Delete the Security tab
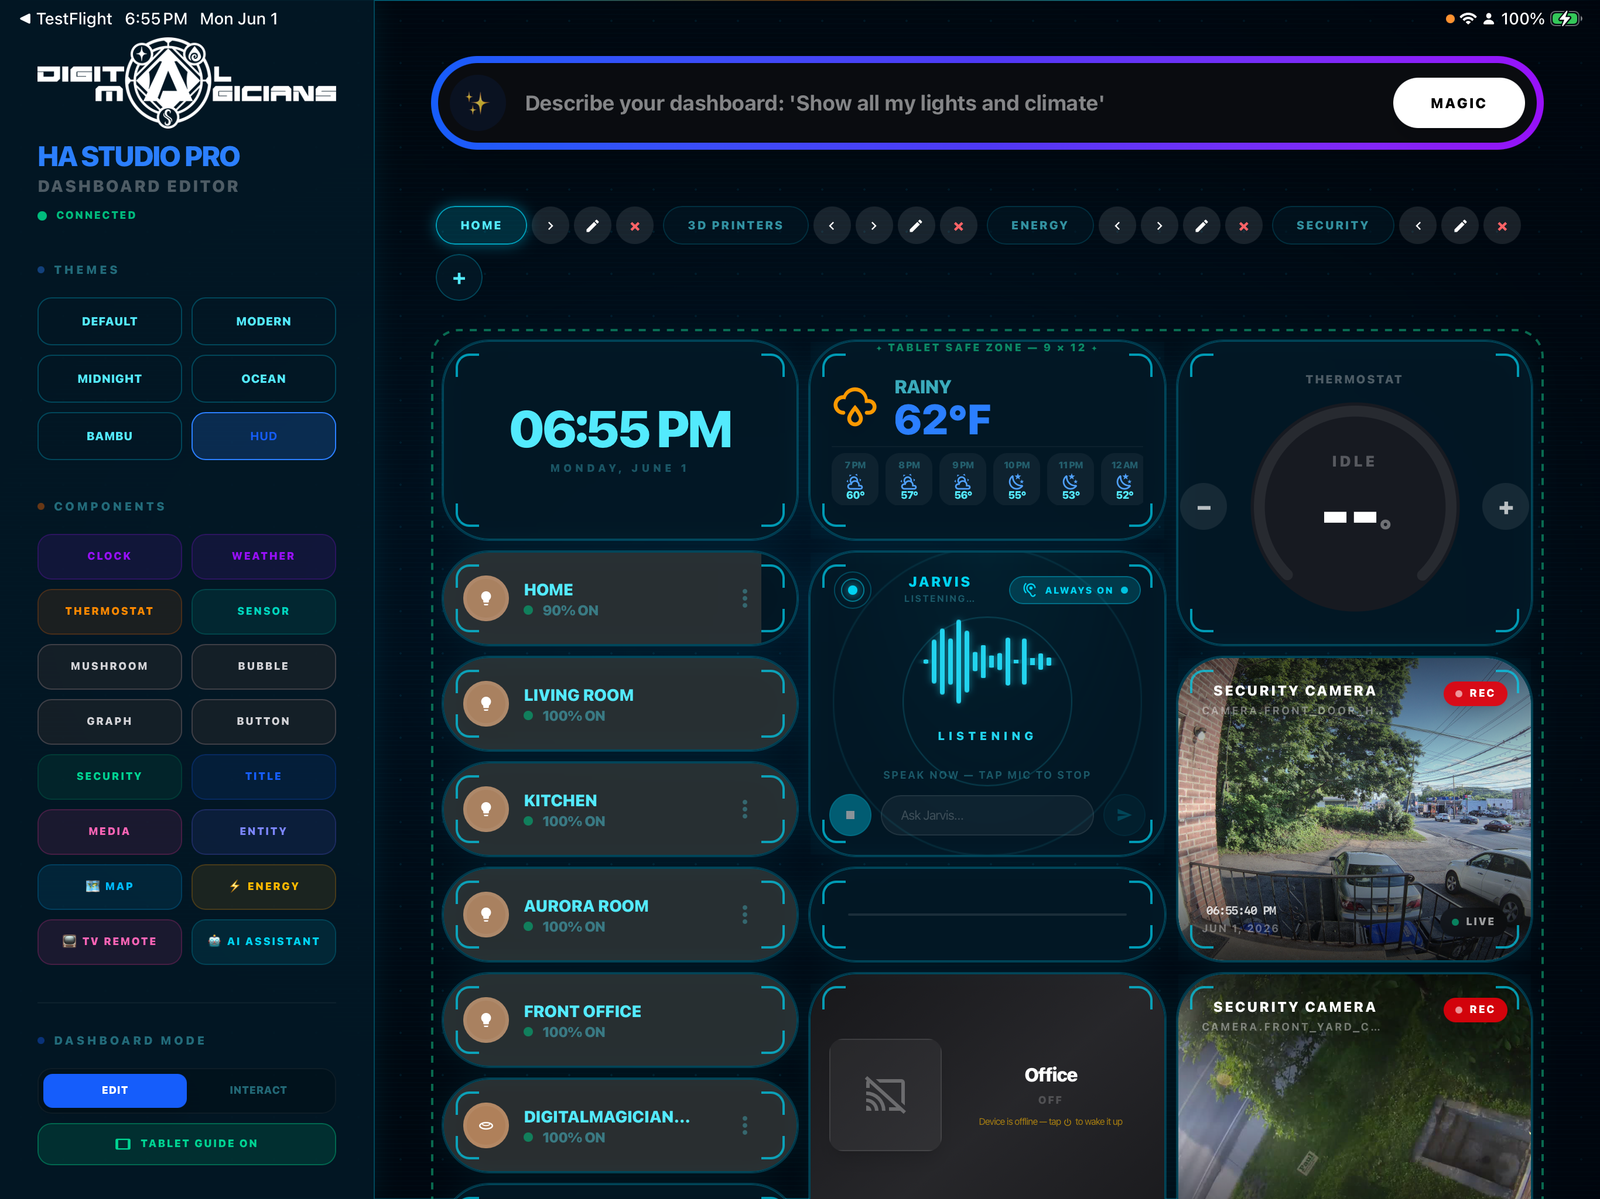The width and height of the screenshot is (1600, 1199). pyautogui.click(x=1502, y=226)
